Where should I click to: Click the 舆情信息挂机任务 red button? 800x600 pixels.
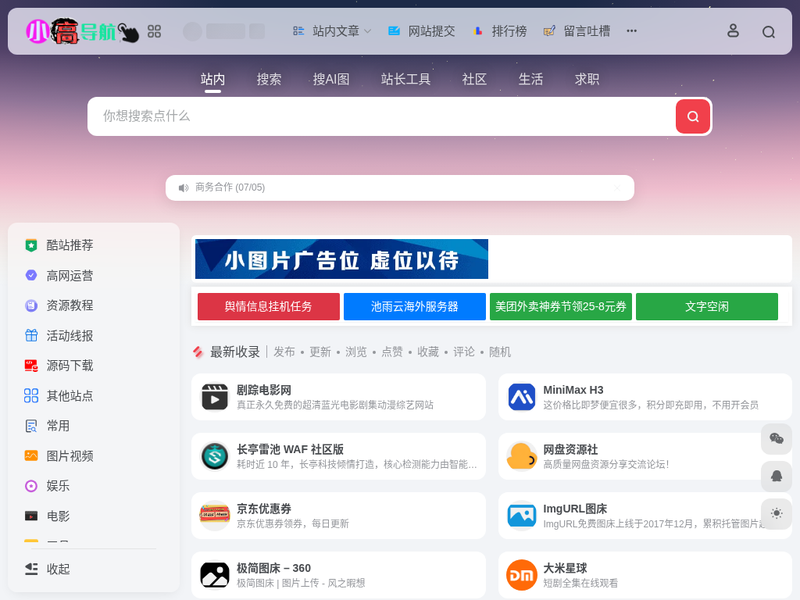268,307
